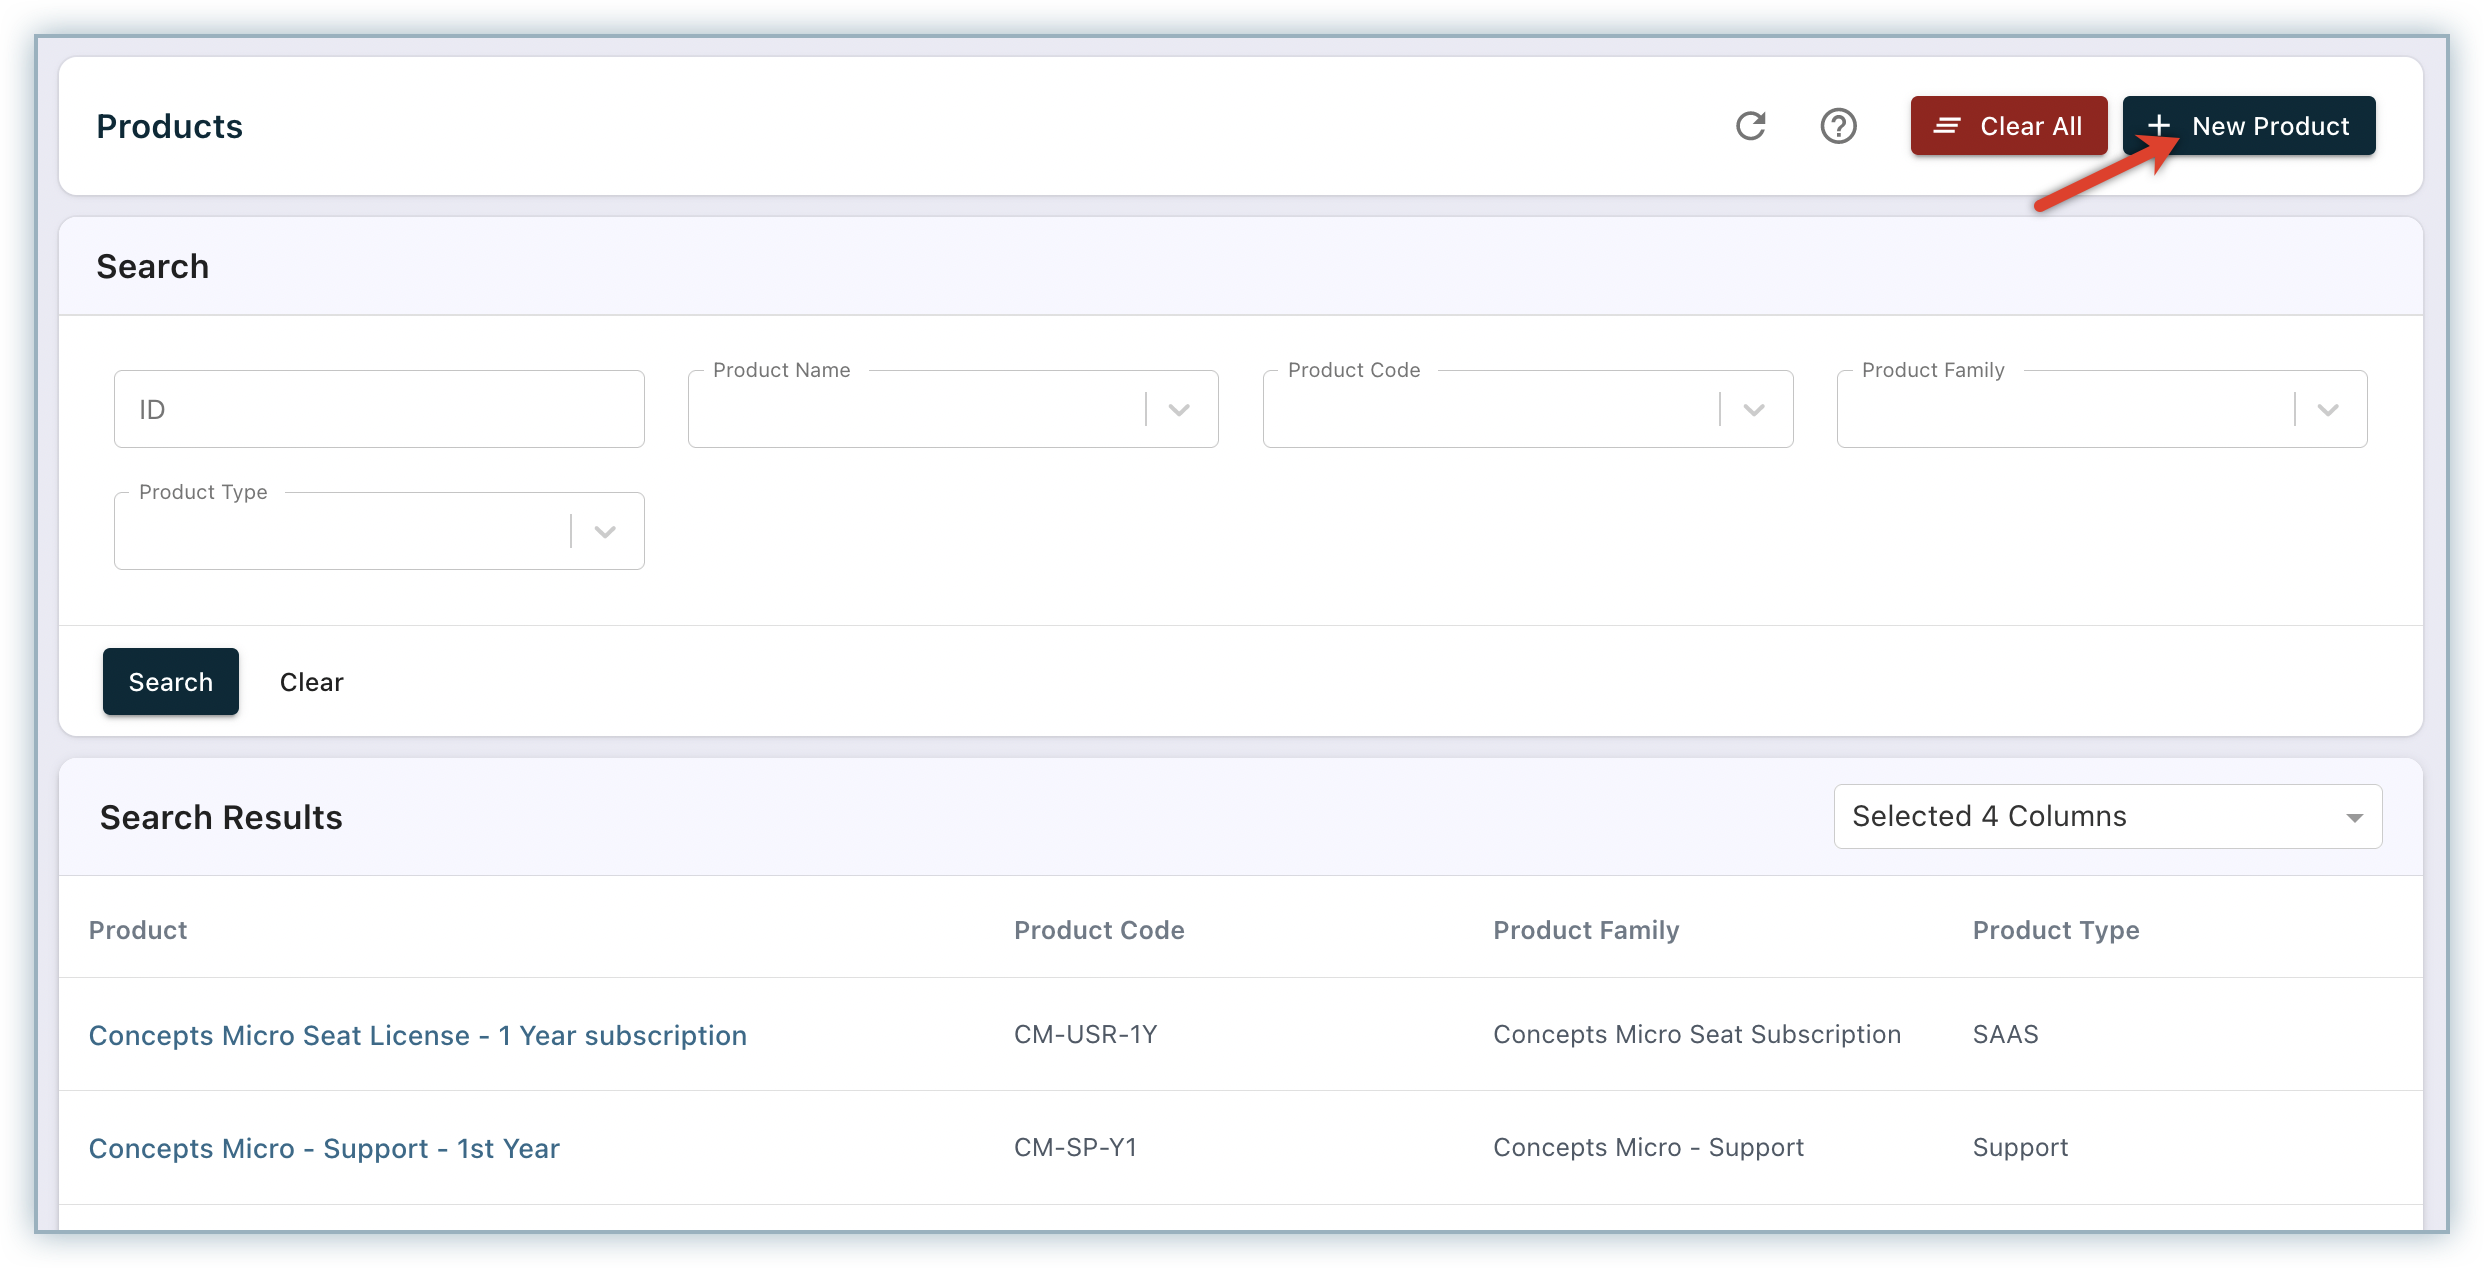Click the Product Type column header
This screenshot has width=2484, height=1268.
(2055, 930)
